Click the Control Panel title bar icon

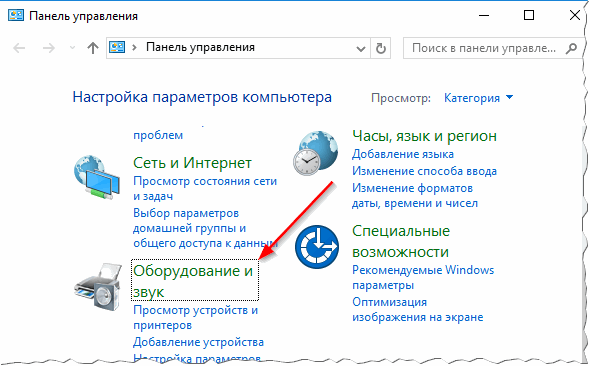16,16
